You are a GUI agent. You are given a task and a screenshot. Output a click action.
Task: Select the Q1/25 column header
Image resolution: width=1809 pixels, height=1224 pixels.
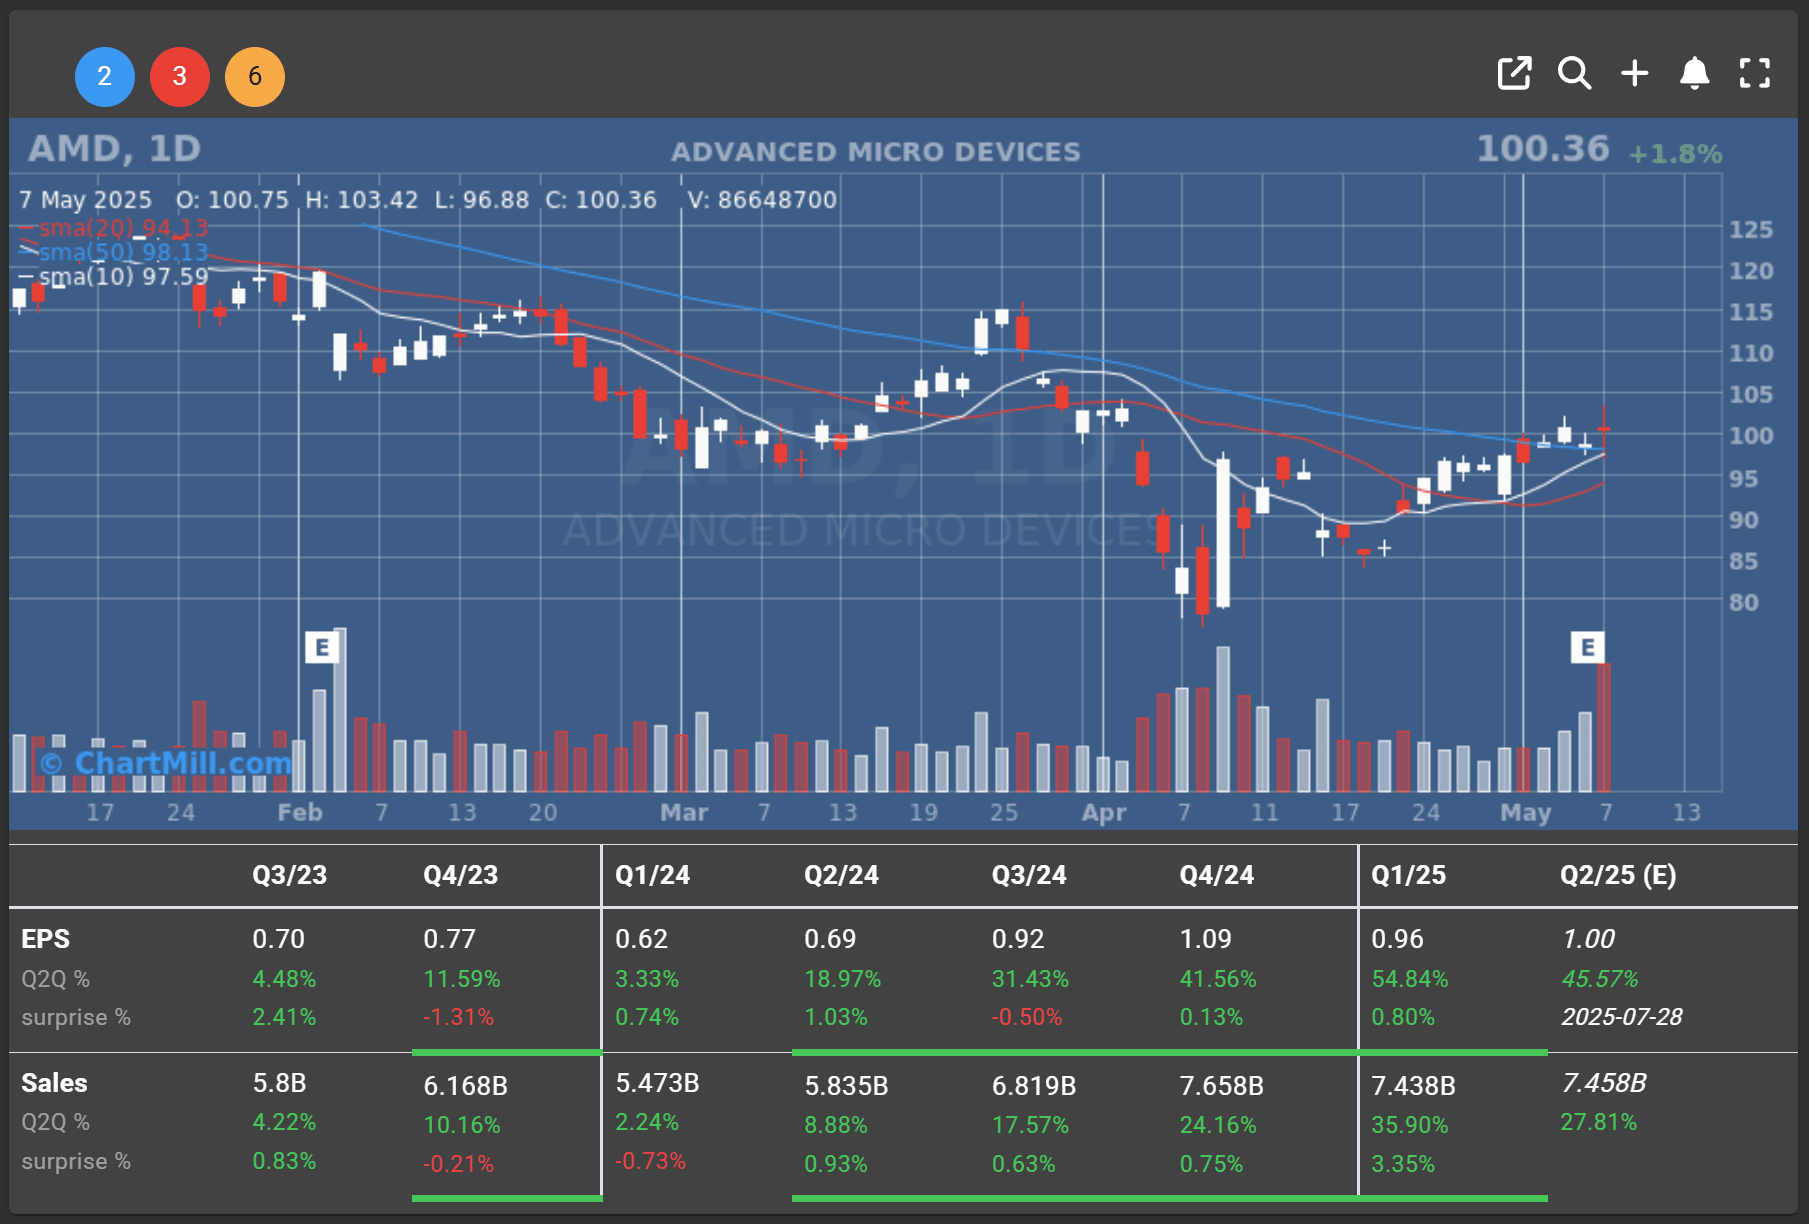(x=1409, y=875)
